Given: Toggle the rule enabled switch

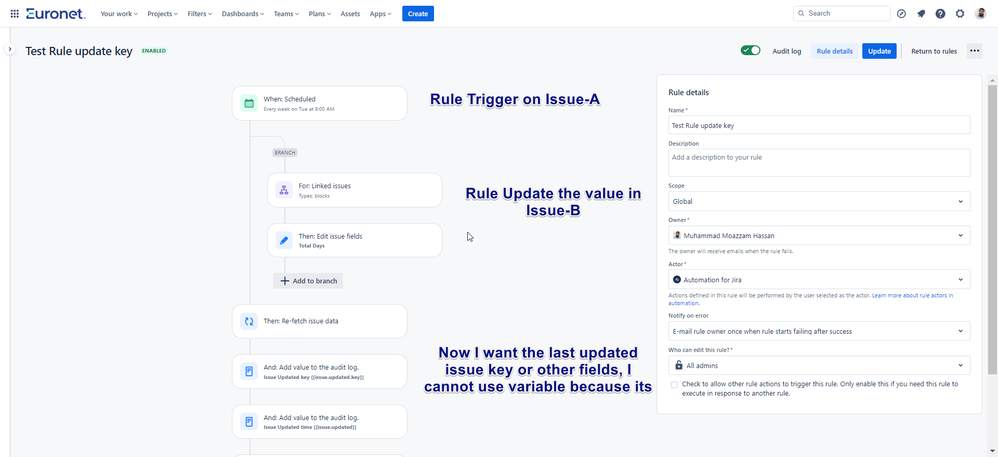Looking at the screenshot, I should tap(750, 51).
